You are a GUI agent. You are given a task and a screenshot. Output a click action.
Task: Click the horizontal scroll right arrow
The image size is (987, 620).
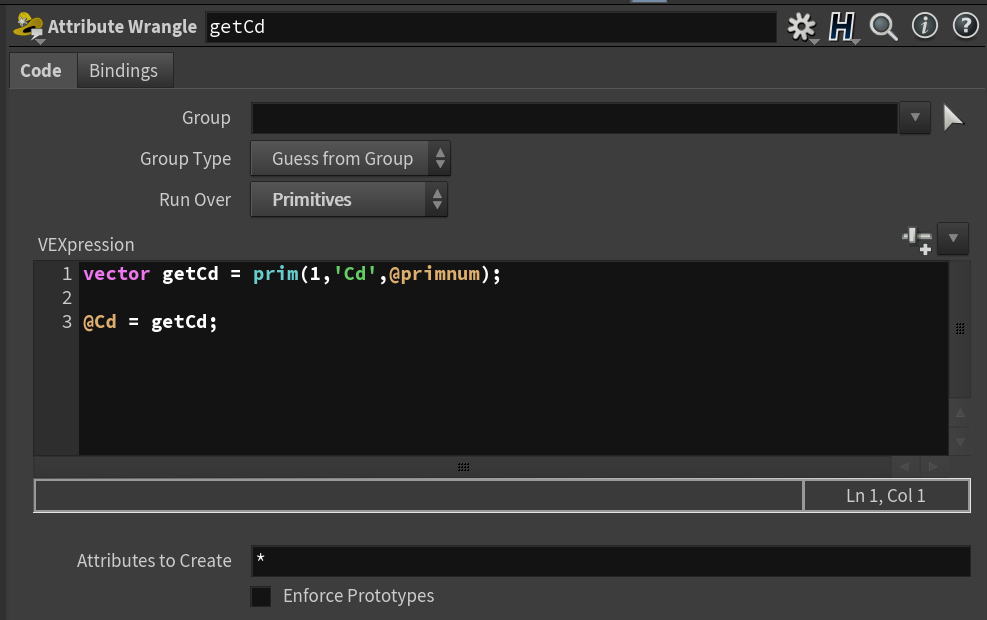933,466
